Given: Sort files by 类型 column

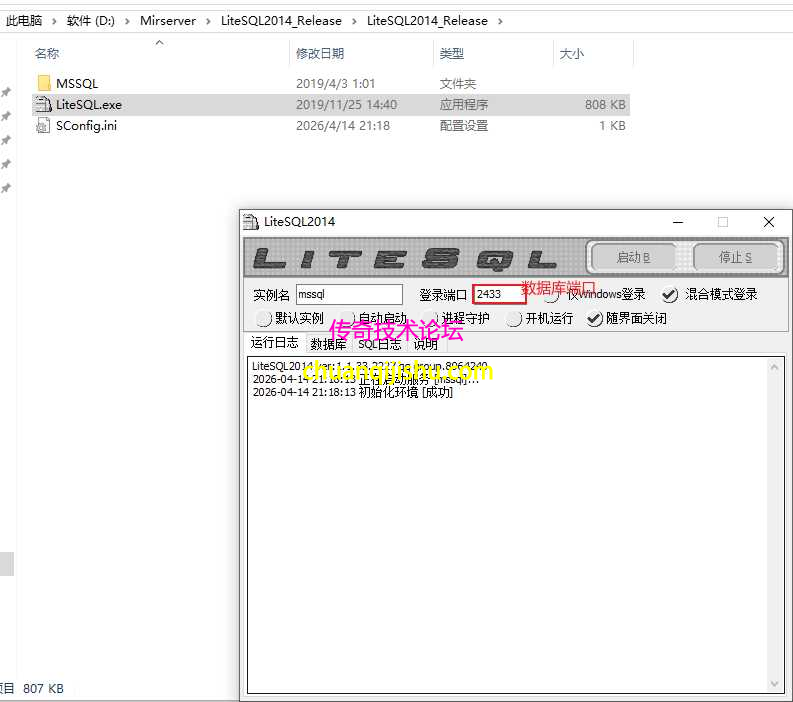Looking at the screenshot, I should point(452,54).
